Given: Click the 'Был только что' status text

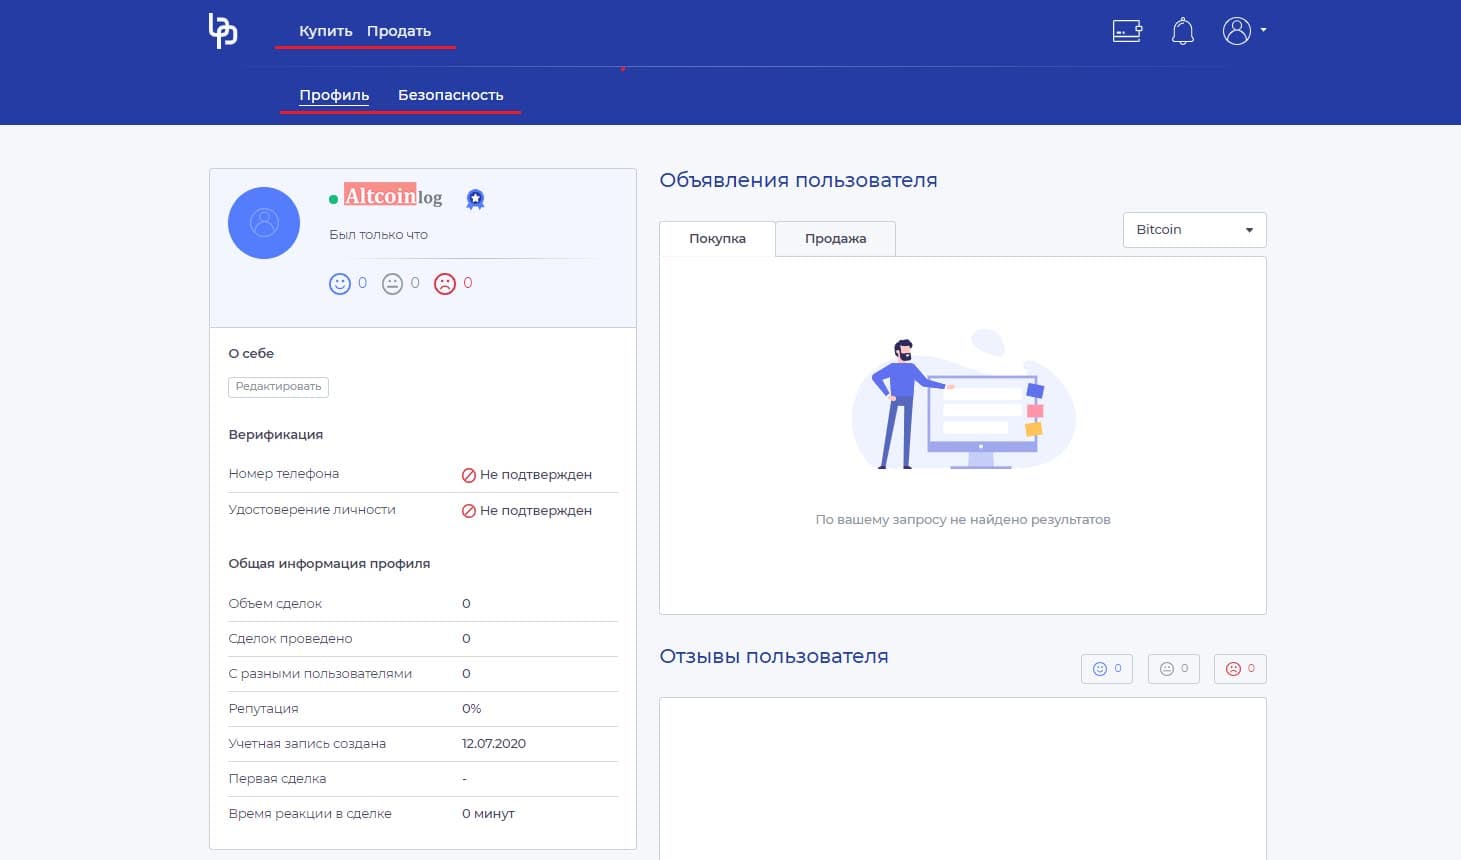Looking at the screenshot, I should click(x=379, y=235).
